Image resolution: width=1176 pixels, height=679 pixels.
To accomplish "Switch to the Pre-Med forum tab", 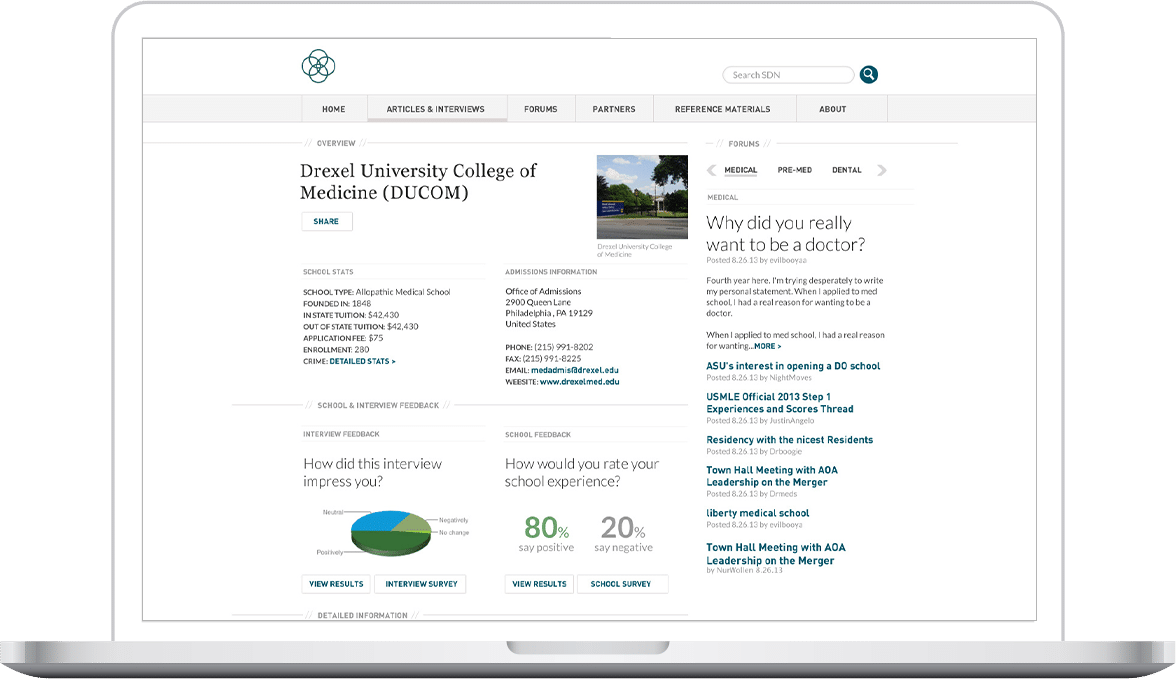I will click(794, 170).
